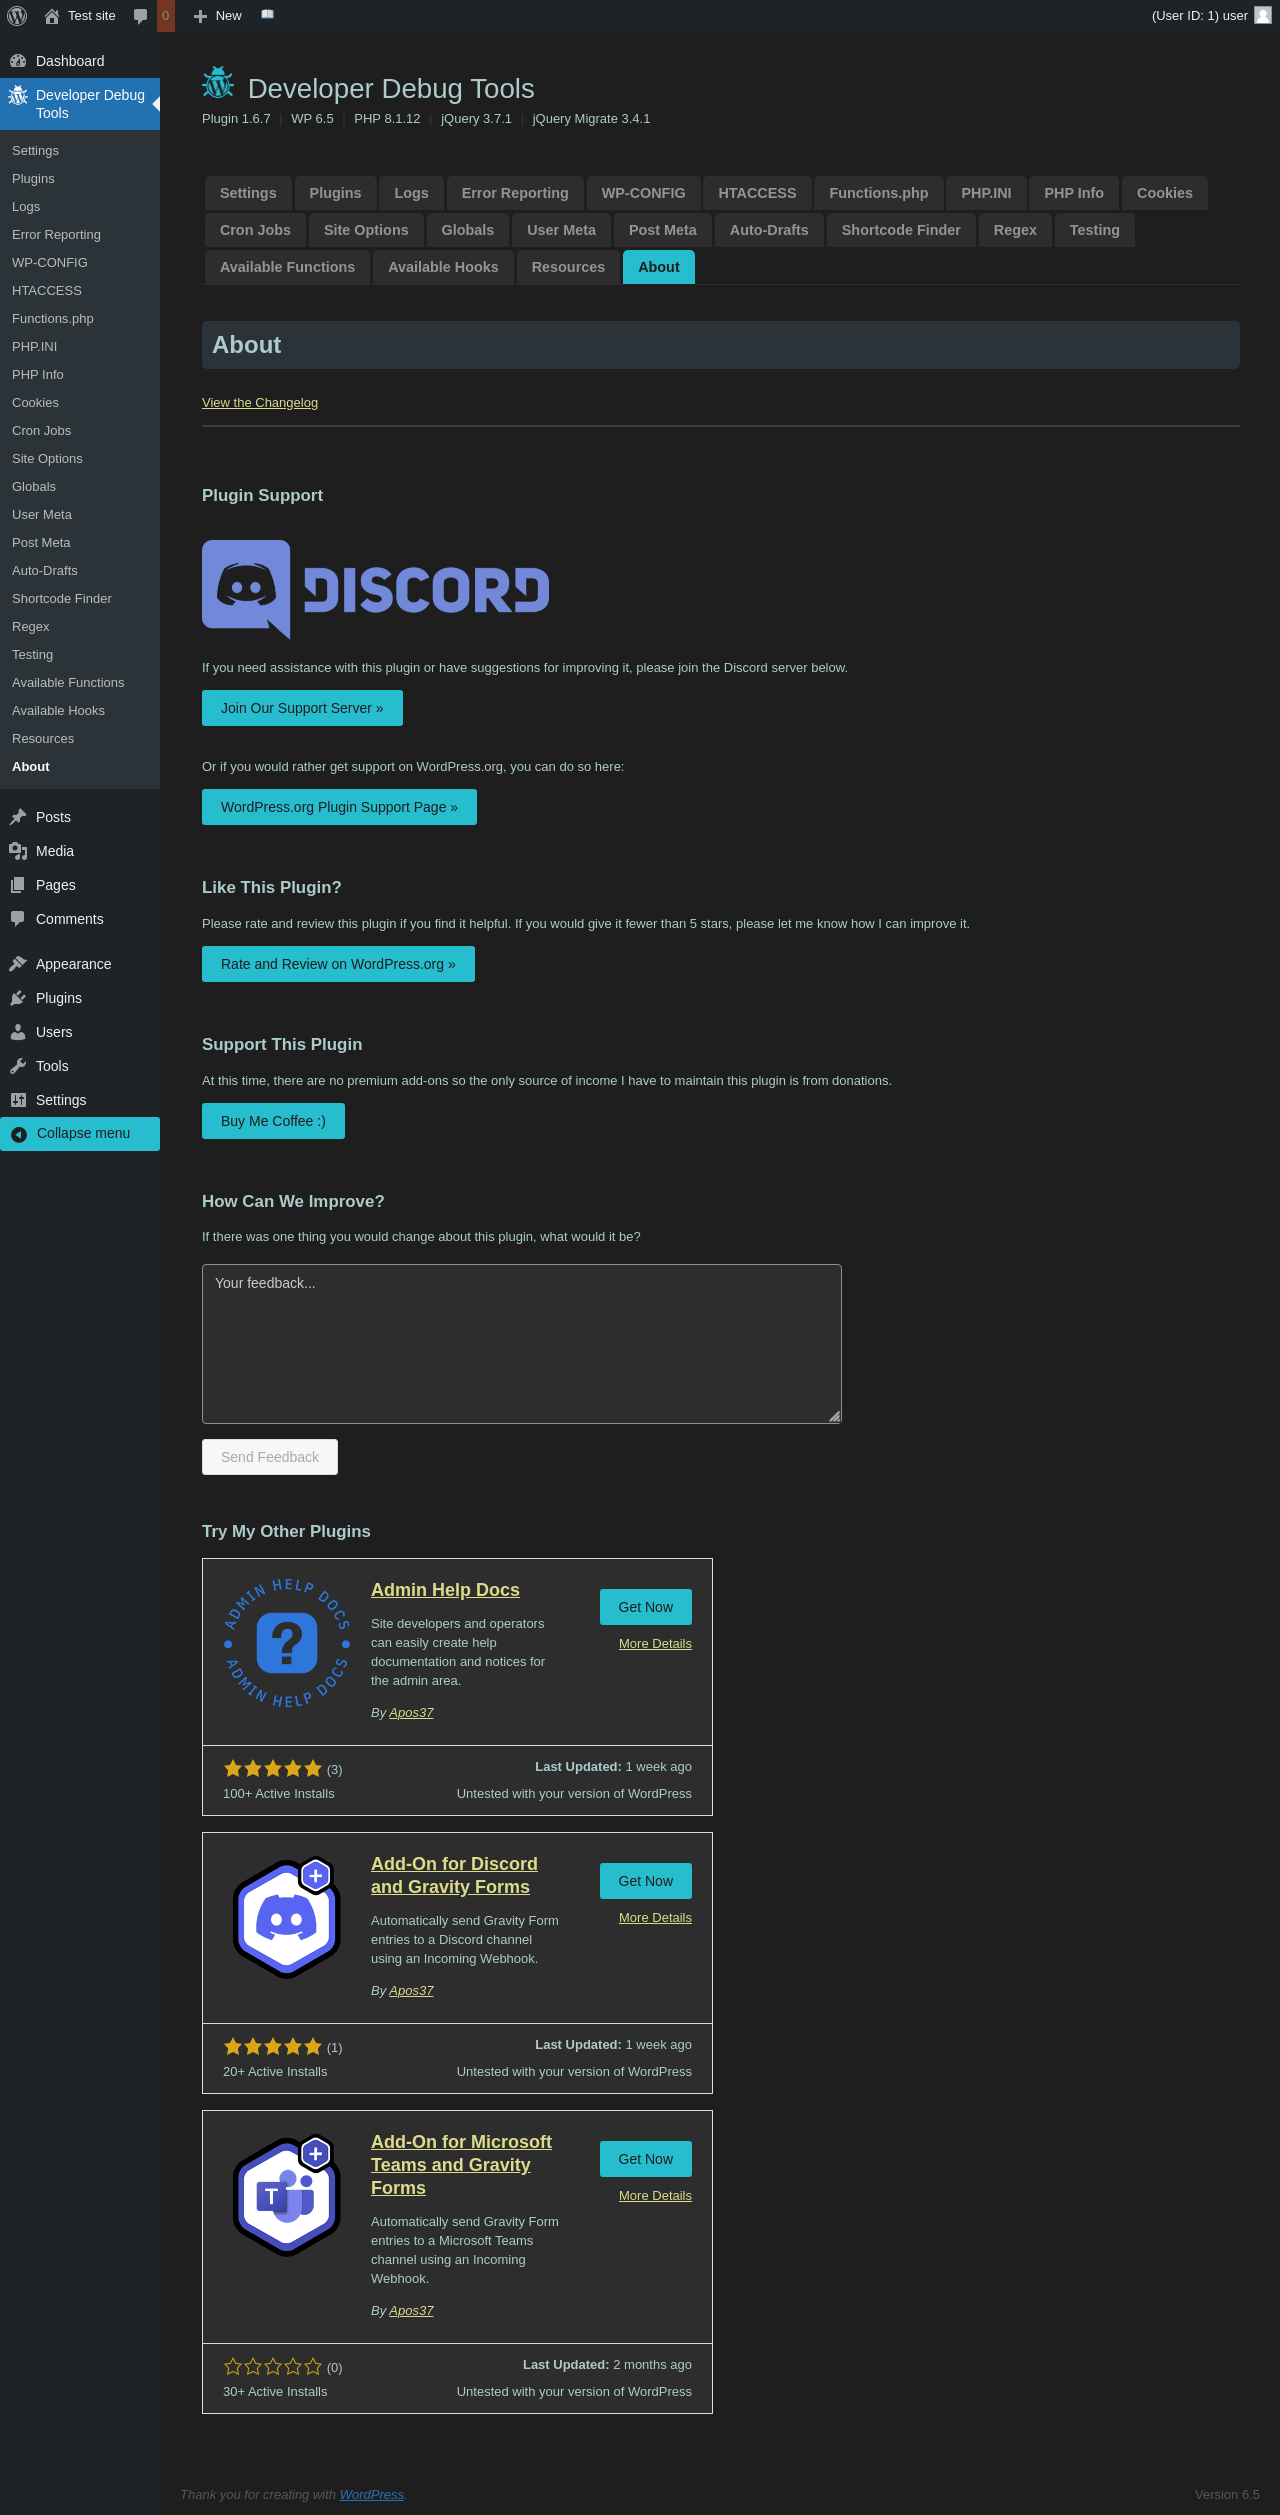Click the Users person icon
The image size is (1280, 2515).
pyautogui.click(x=18, y=1032)
